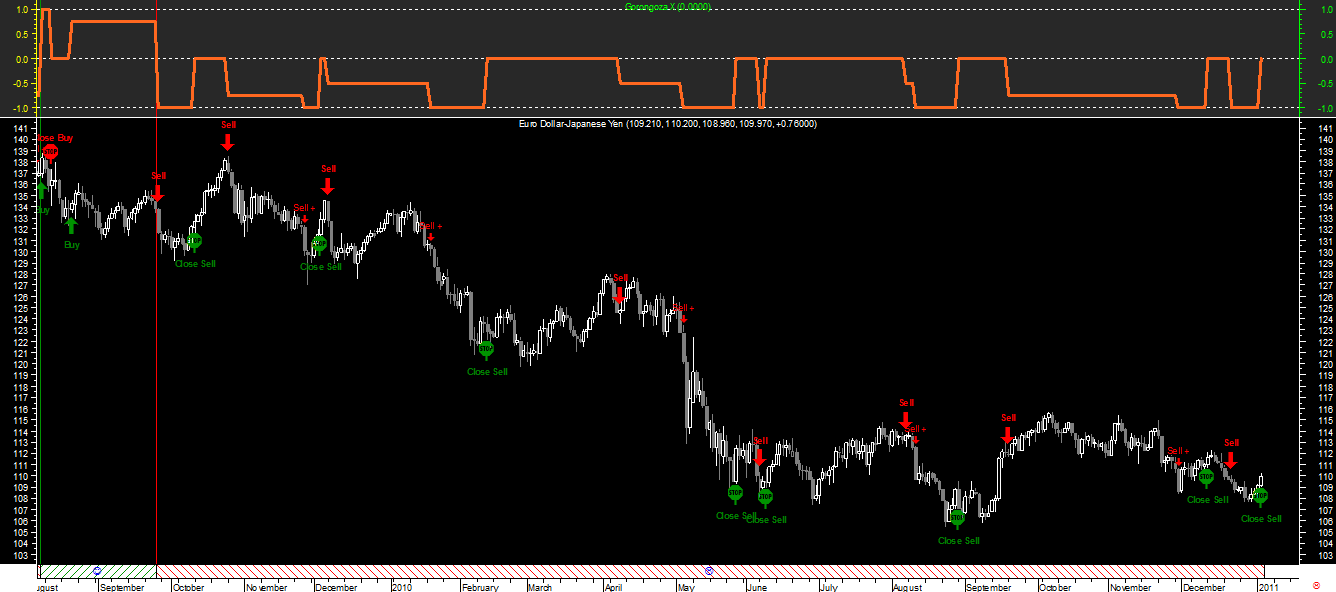
Task: Click the 141 price label on the right axis
Action: tap(1327, 129)
